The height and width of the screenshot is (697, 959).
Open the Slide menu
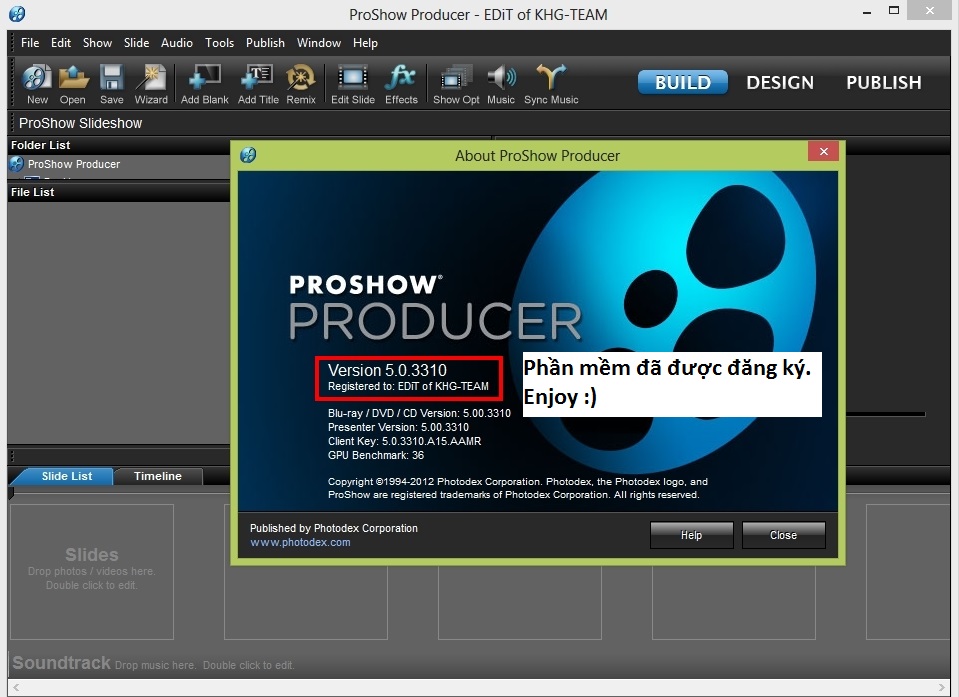click(x=136, y=43)
